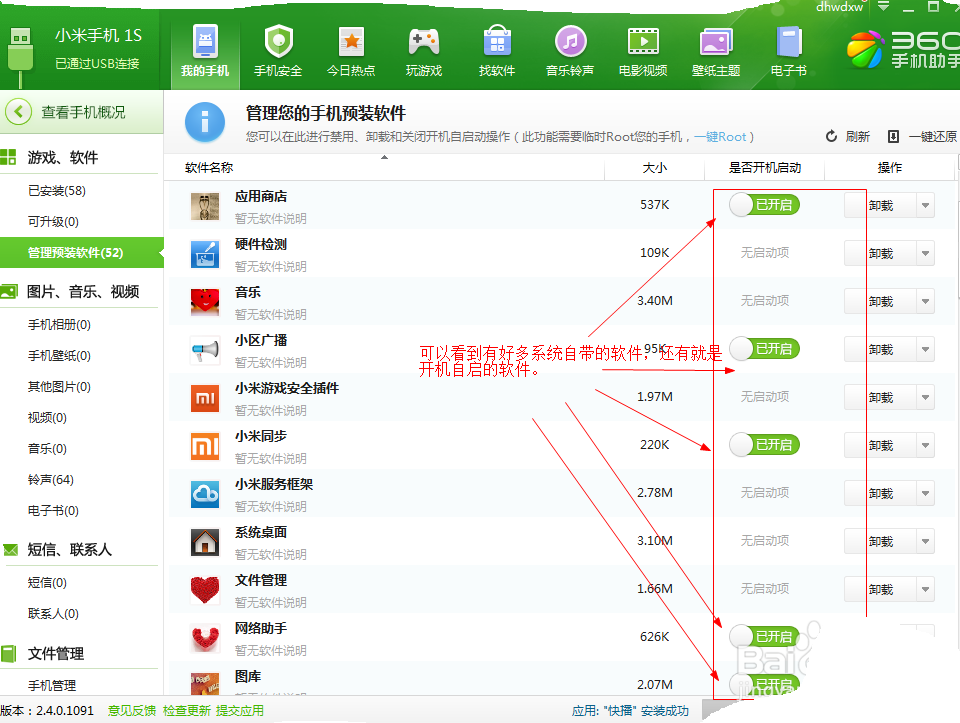This screenshot has height=723, width=960.
Task: Click the 一键Root link
Action: tap(720, 137)
